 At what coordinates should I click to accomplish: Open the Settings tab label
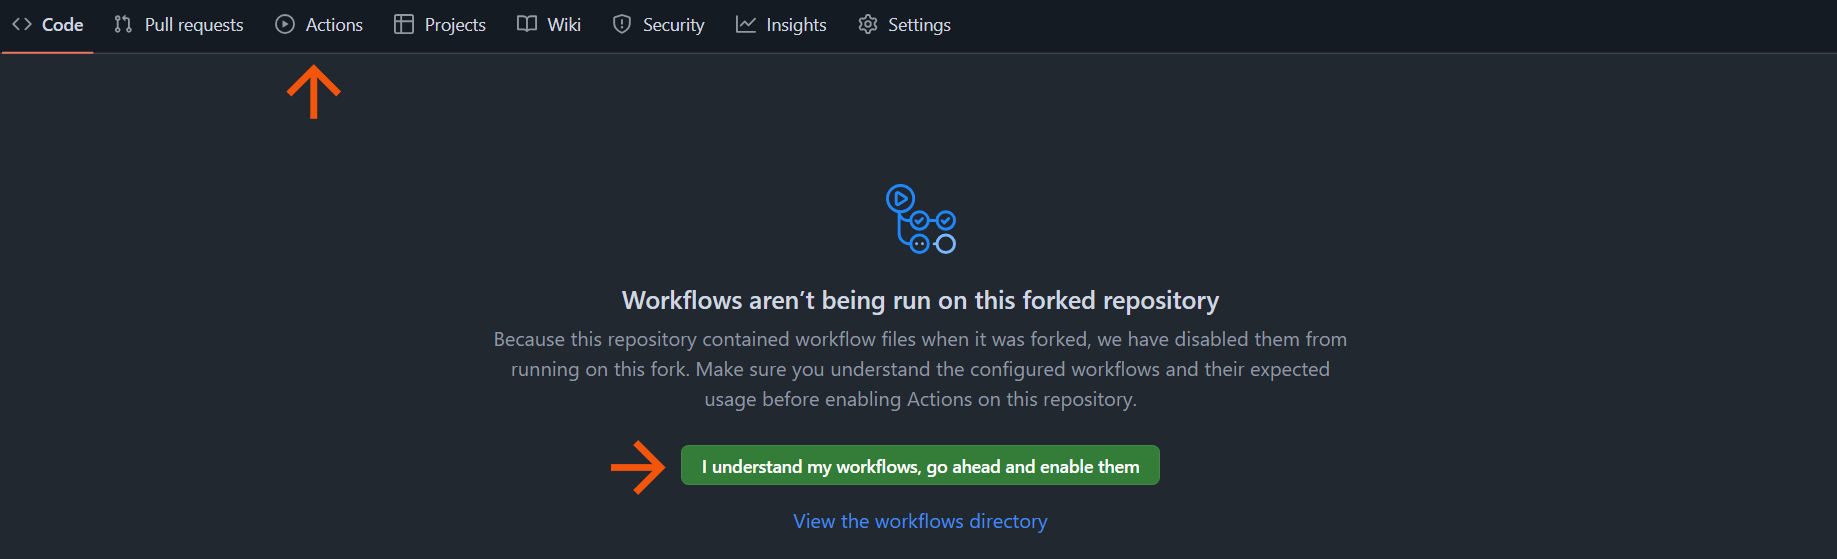(919, 25)
